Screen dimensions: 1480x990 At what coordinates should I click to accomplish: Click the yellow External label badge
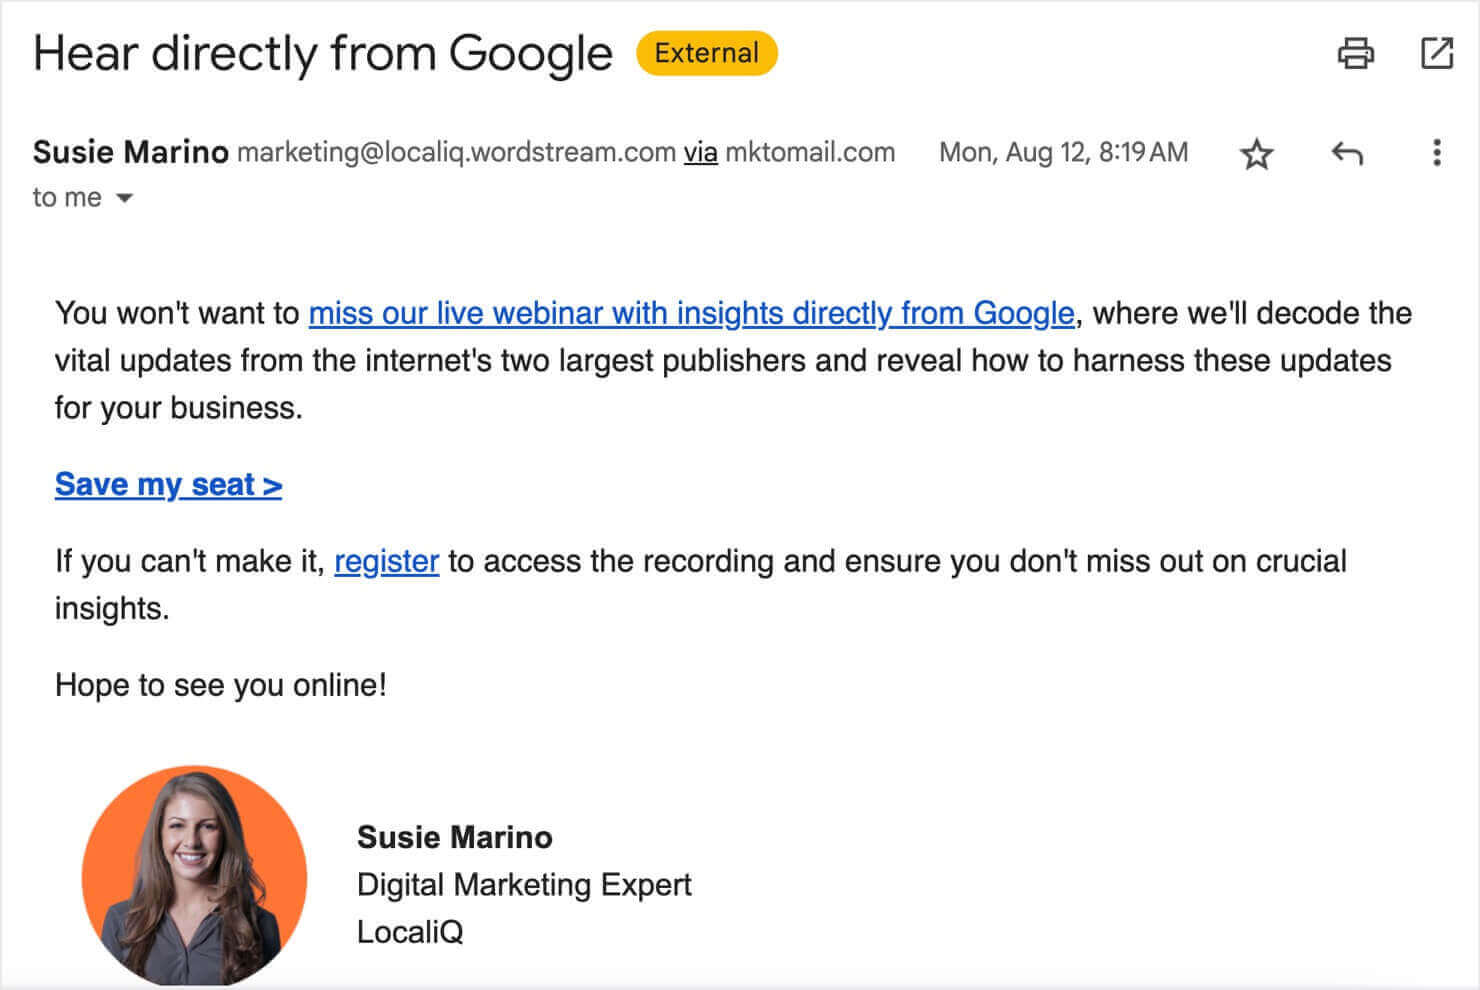click(x=706, y=53)
